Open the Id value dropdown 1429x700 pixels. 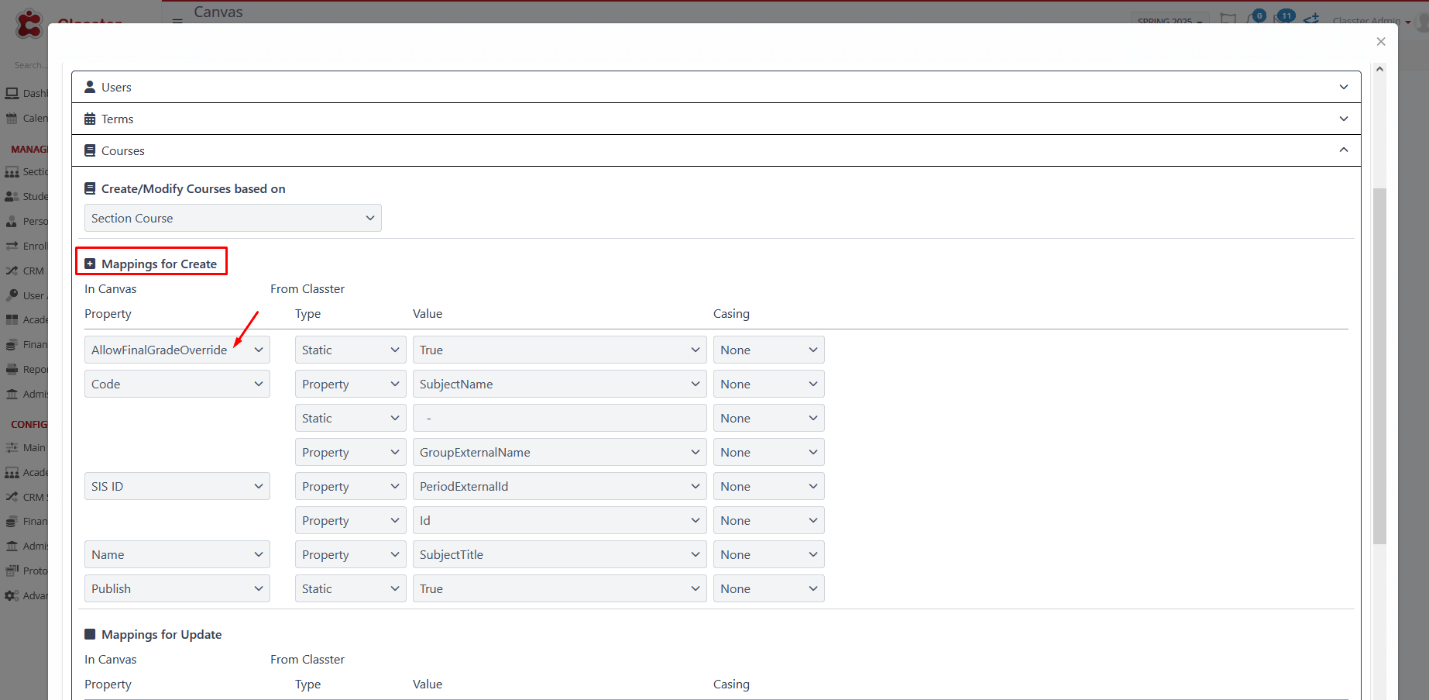[x=560, y=521]
